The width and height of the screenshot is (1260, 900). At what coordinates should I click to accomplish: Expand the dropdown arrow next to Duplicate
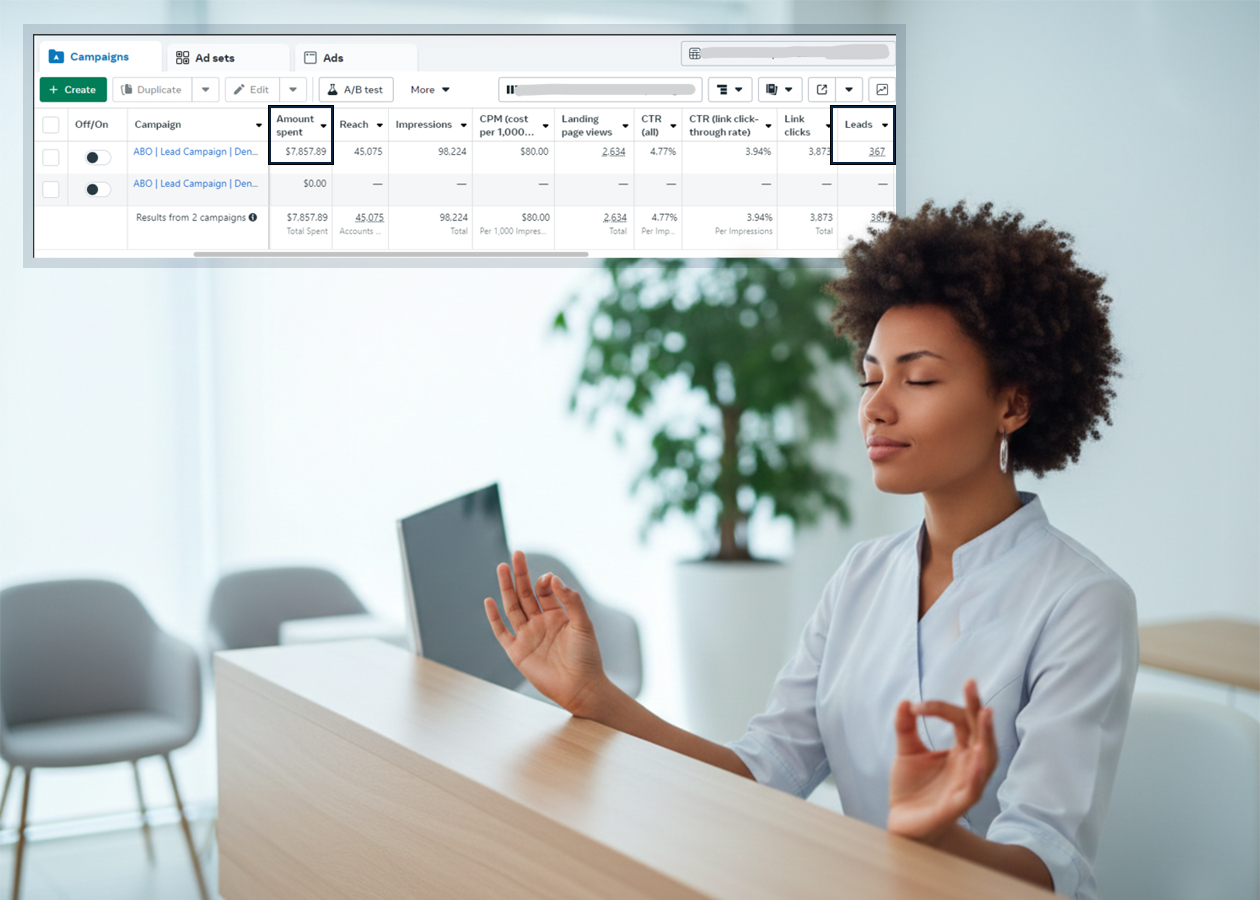[205, 90]
